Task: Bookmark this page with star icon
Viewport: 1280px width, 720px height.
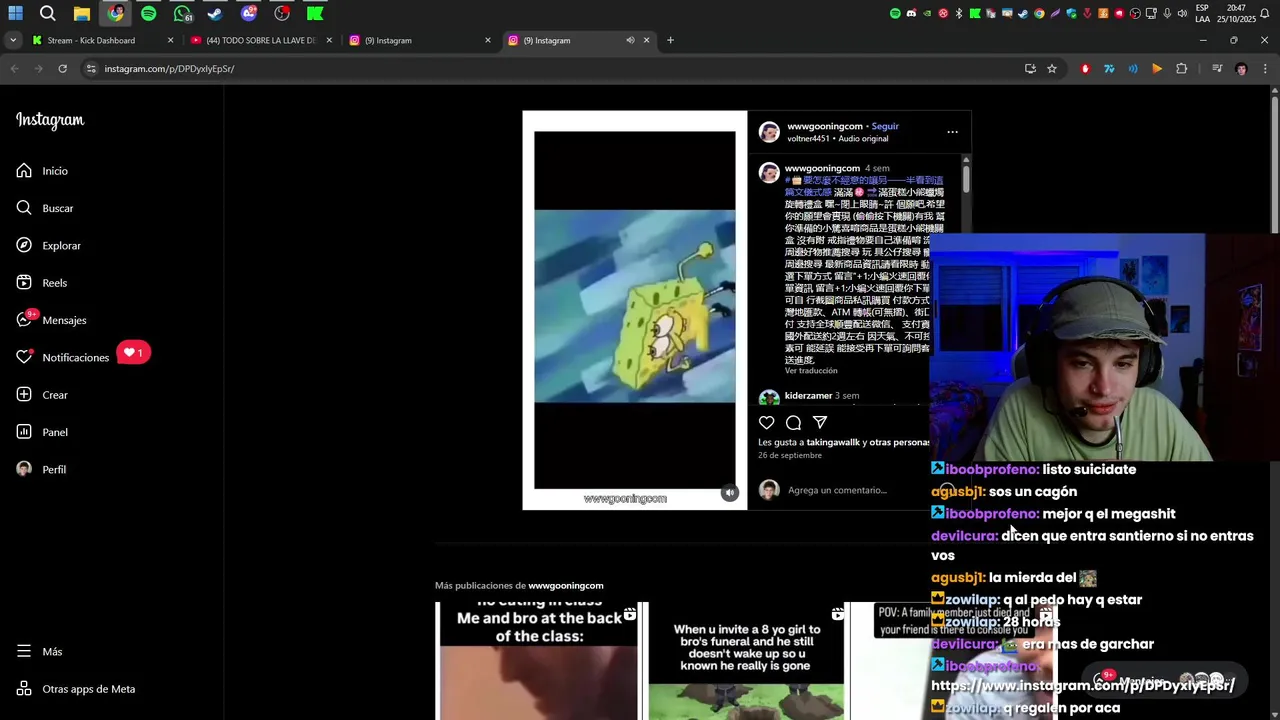Action: [1052, 69]
